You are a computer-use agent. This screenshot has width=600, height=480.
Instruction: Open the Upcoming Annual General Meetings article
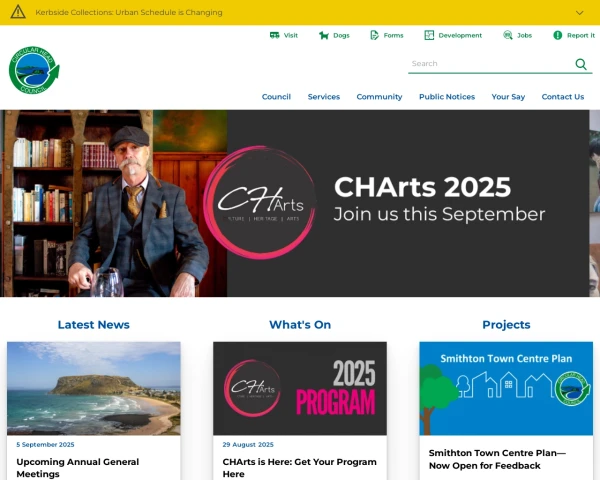(78, 467)
